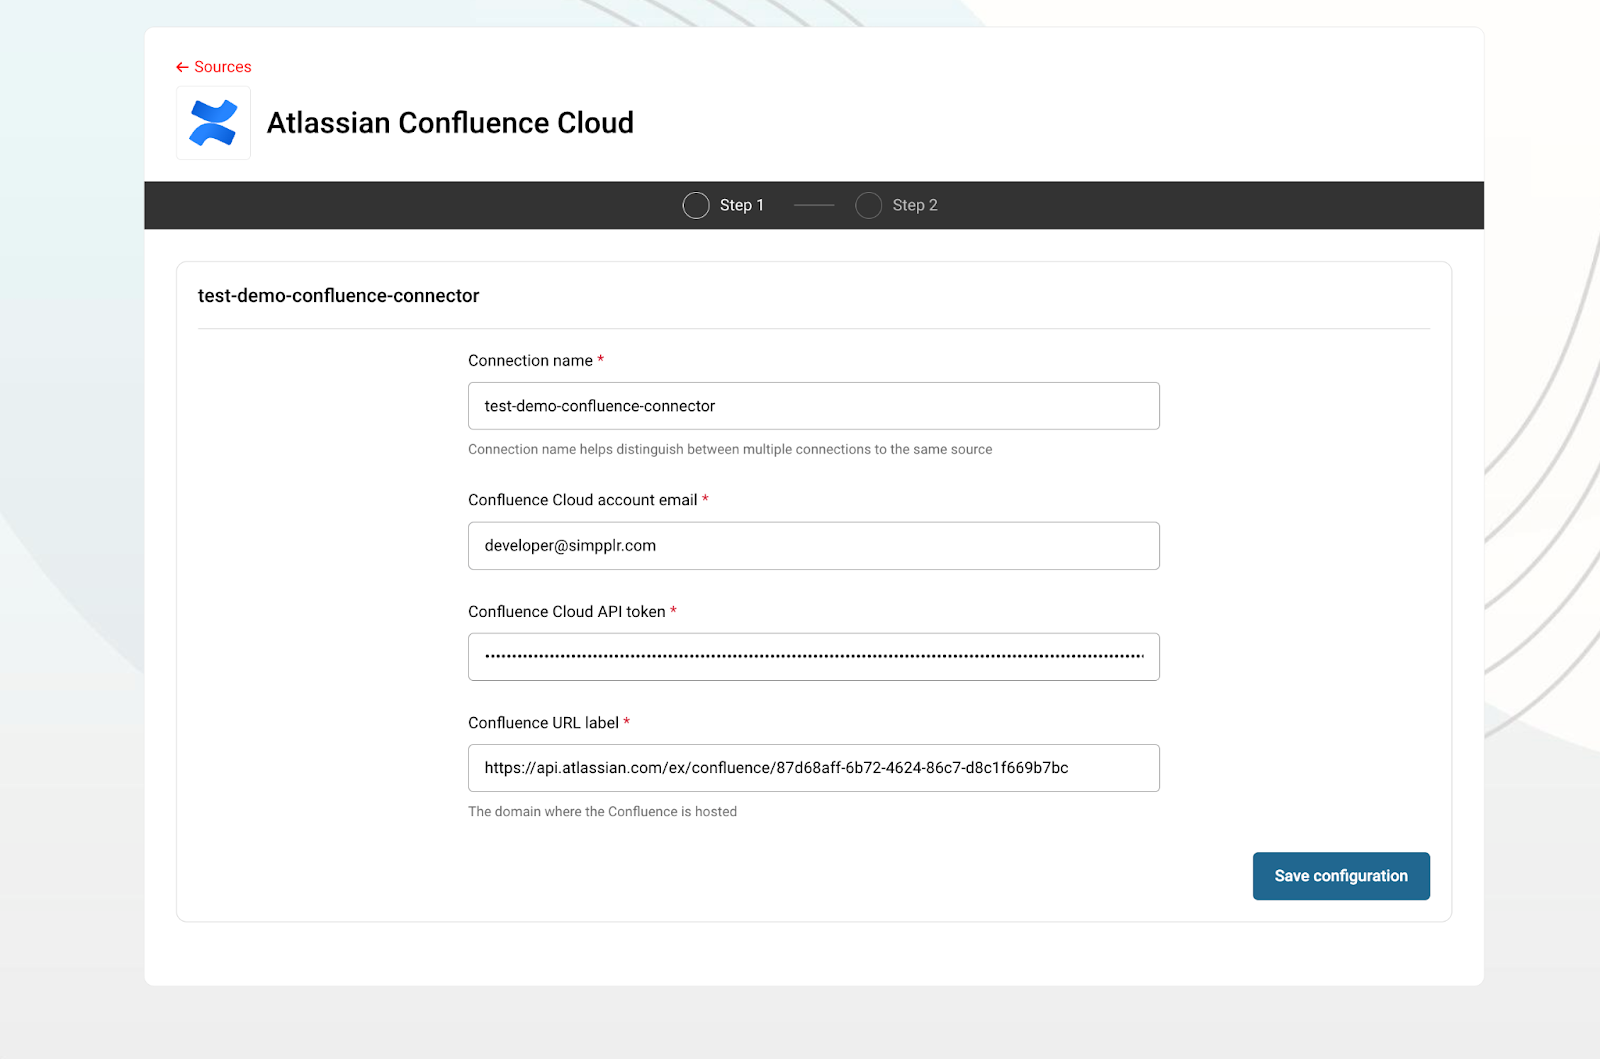Click the Confluence URL label input field
Viewport: 1600px width, 1059px height.
[813, 768]
